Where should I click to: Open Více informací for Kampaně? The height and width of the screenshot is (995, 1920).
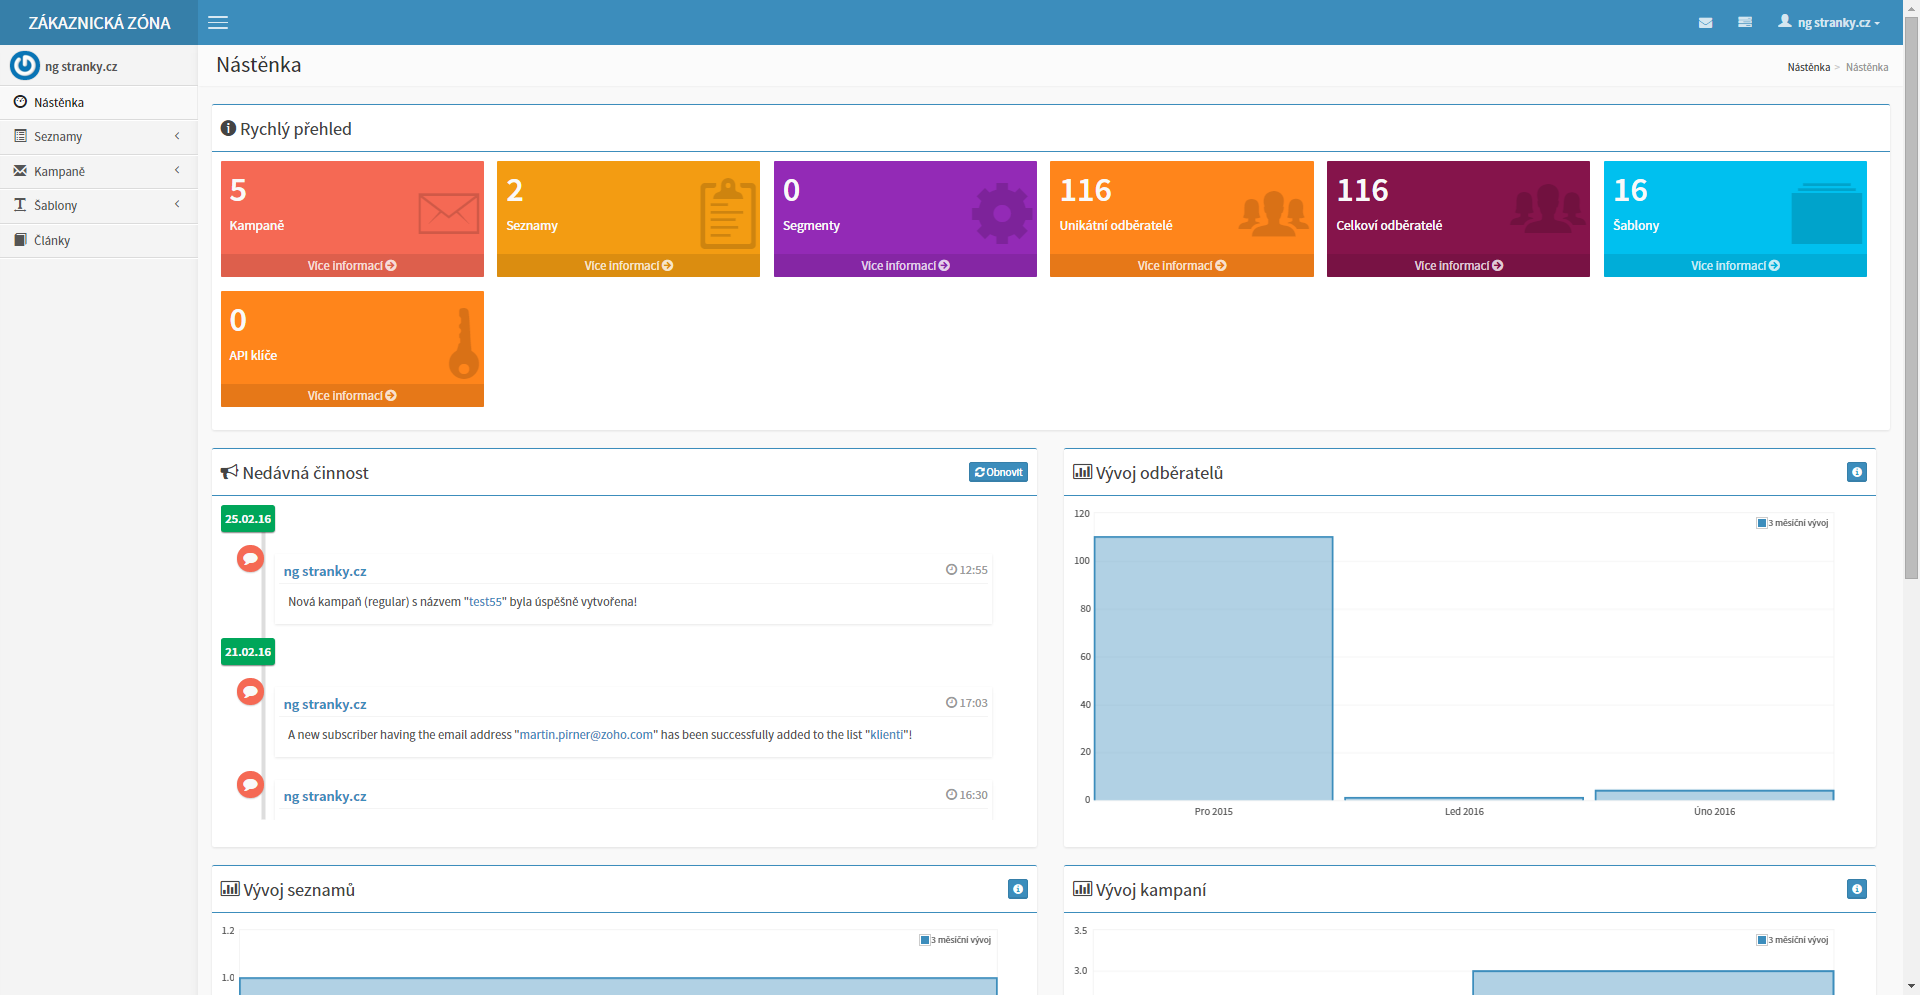[352, 266]
